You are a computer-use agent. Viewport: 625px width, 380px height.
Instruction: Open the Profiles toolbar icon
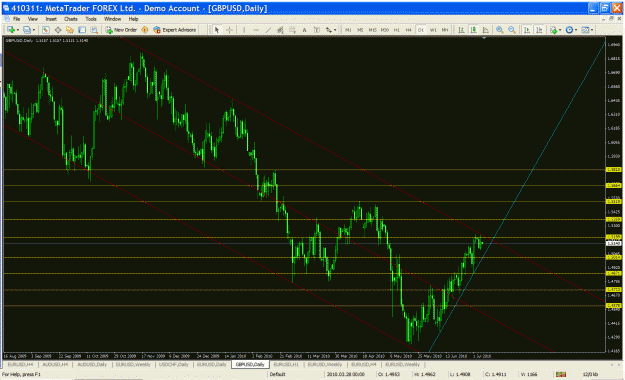tap(26, 30)
